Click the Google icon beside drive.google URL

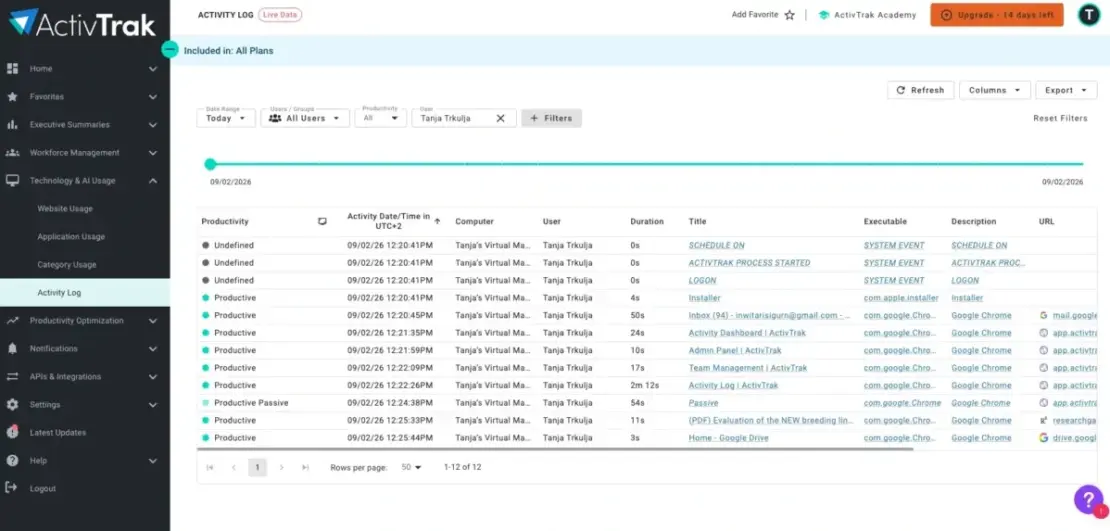[1043, 438]
